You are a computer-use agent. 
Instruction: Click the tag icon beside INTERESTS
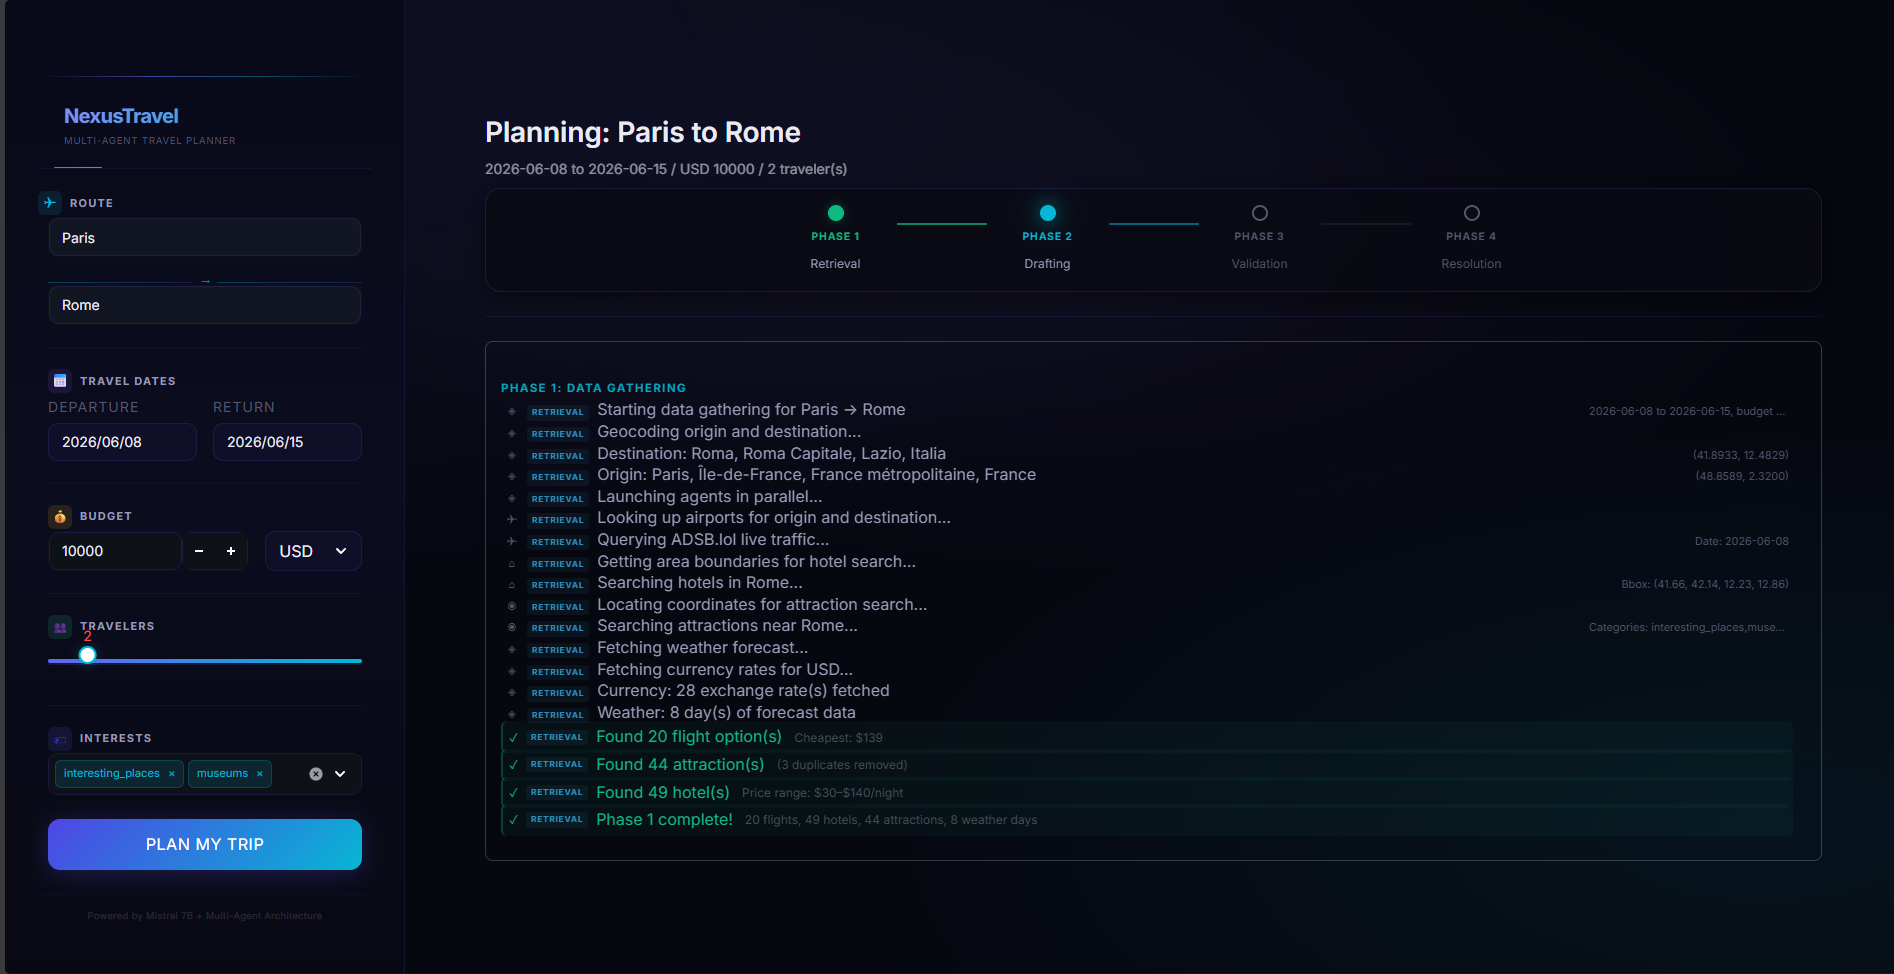point(60,739)
